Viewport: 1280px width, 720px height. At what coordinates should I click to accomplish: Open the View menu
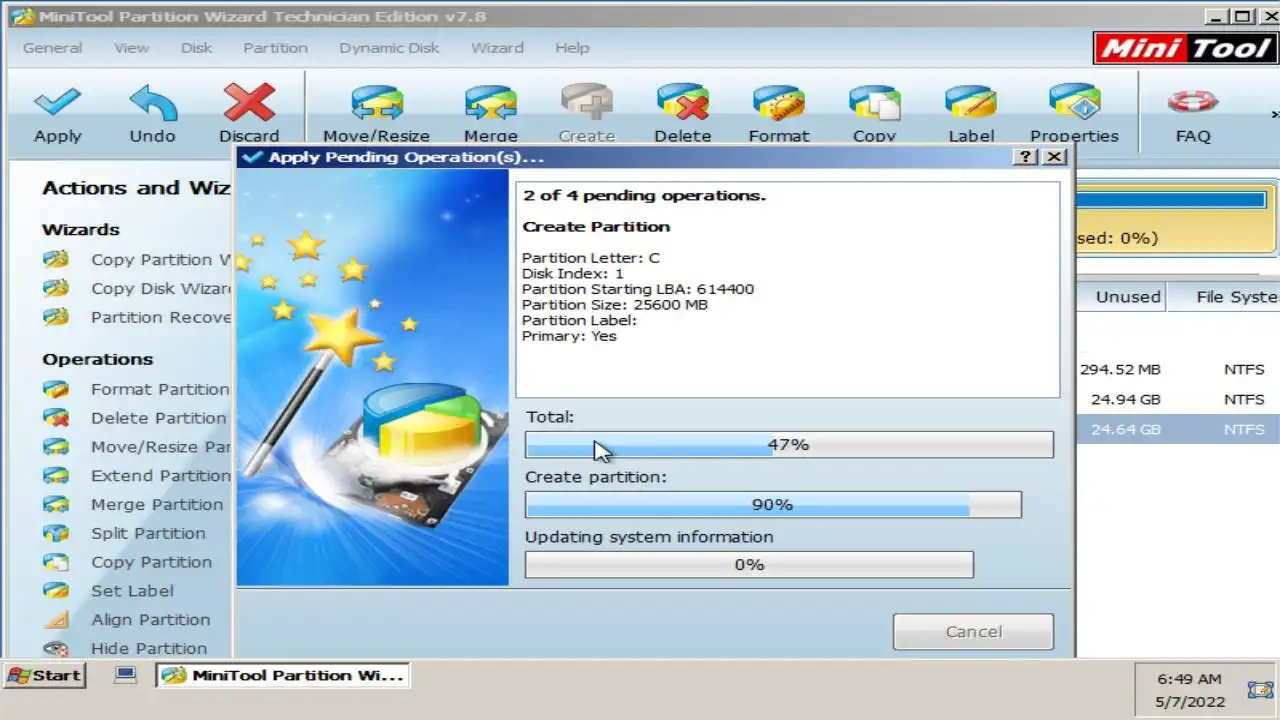click(131, 48)
